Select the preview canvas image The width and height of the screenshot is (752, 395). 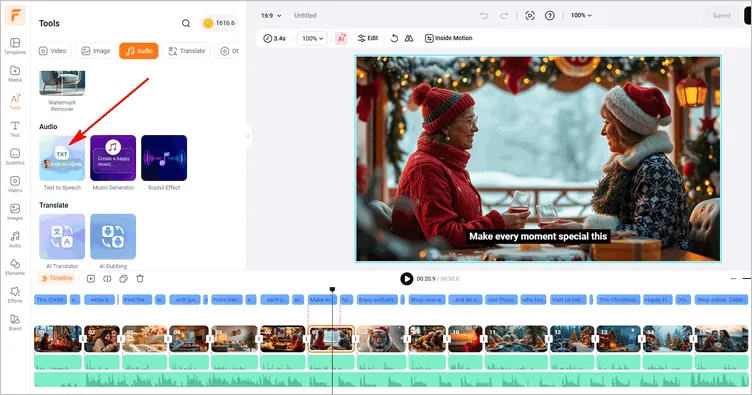click(x=538, y=159)
